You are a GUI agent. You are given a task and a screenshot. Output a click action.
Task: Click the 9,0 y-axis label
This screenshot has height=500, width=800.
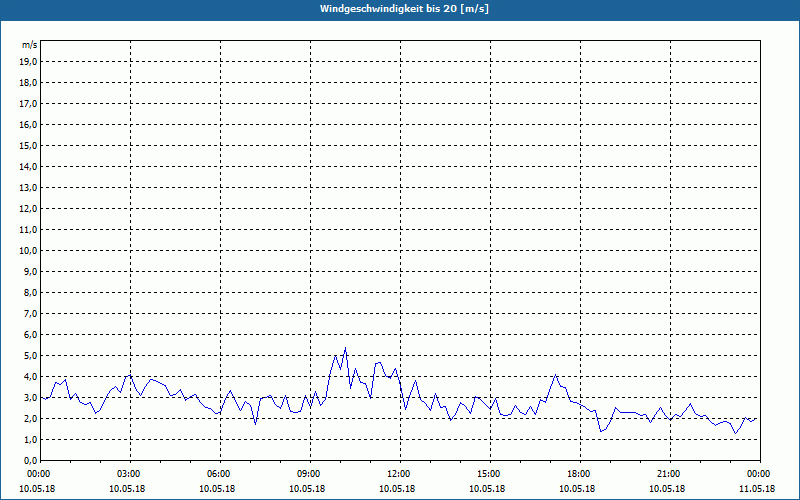30,271
